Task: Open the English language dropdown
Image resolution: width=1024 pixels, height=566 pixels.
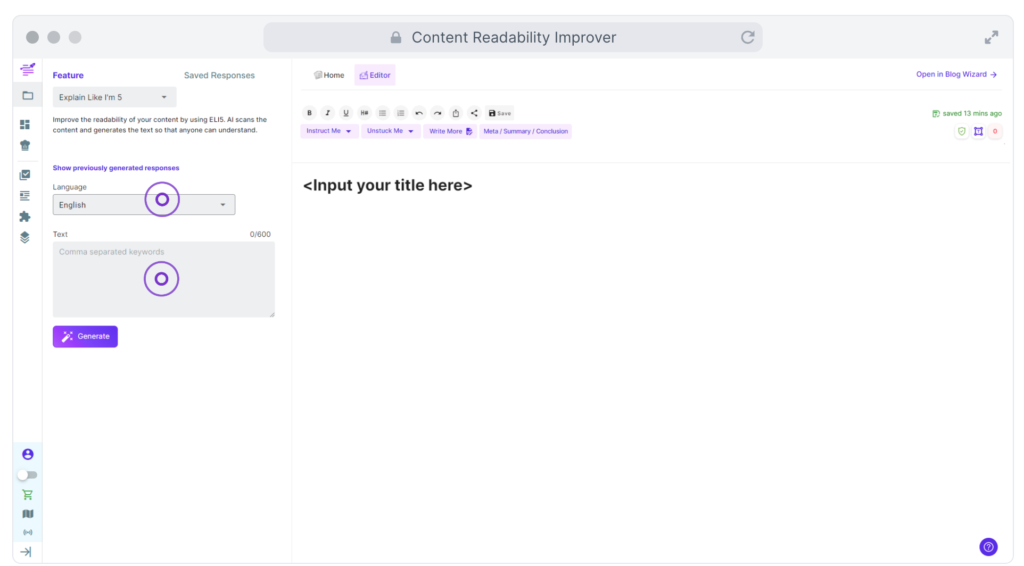Action: point(144,205)
